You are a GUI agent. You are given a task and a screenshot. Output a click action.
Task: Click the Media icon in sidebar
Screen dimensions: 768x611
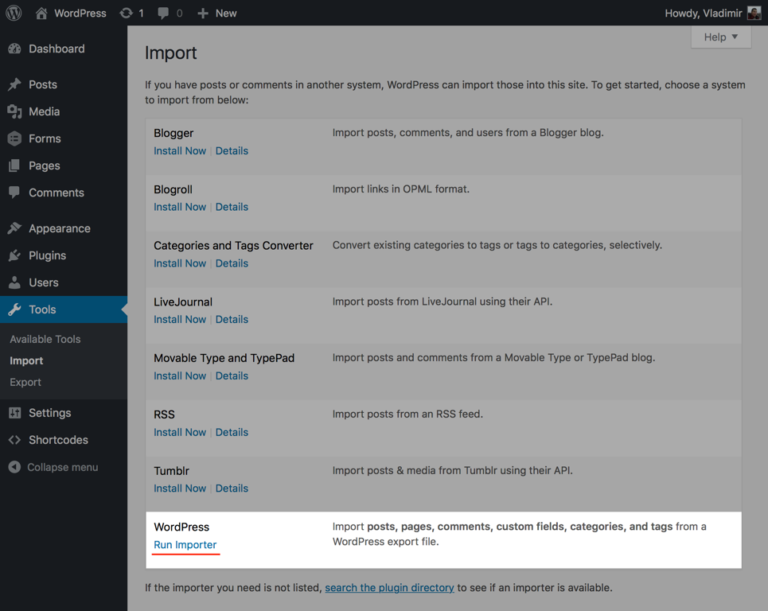click(x=15, y=112)
